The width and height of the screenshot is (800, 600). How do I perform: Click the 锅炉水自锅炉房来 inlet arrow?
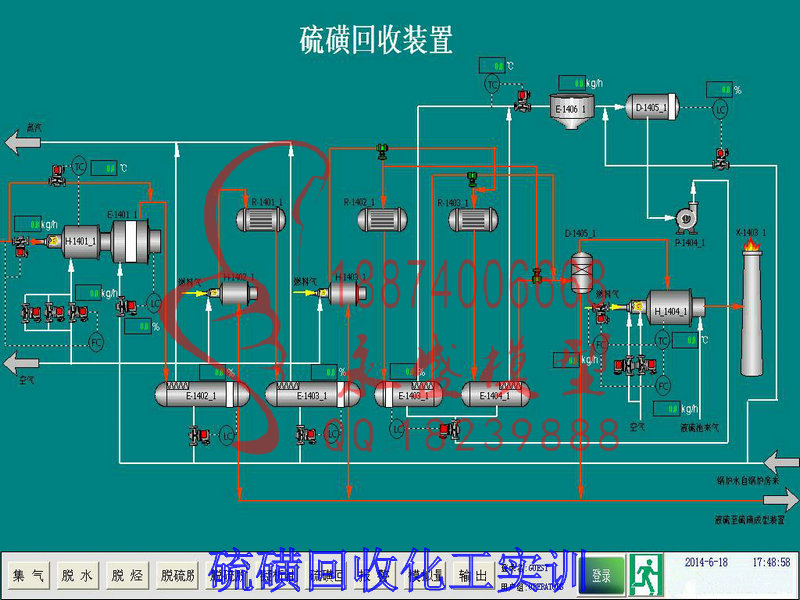(x=781, y=462)
